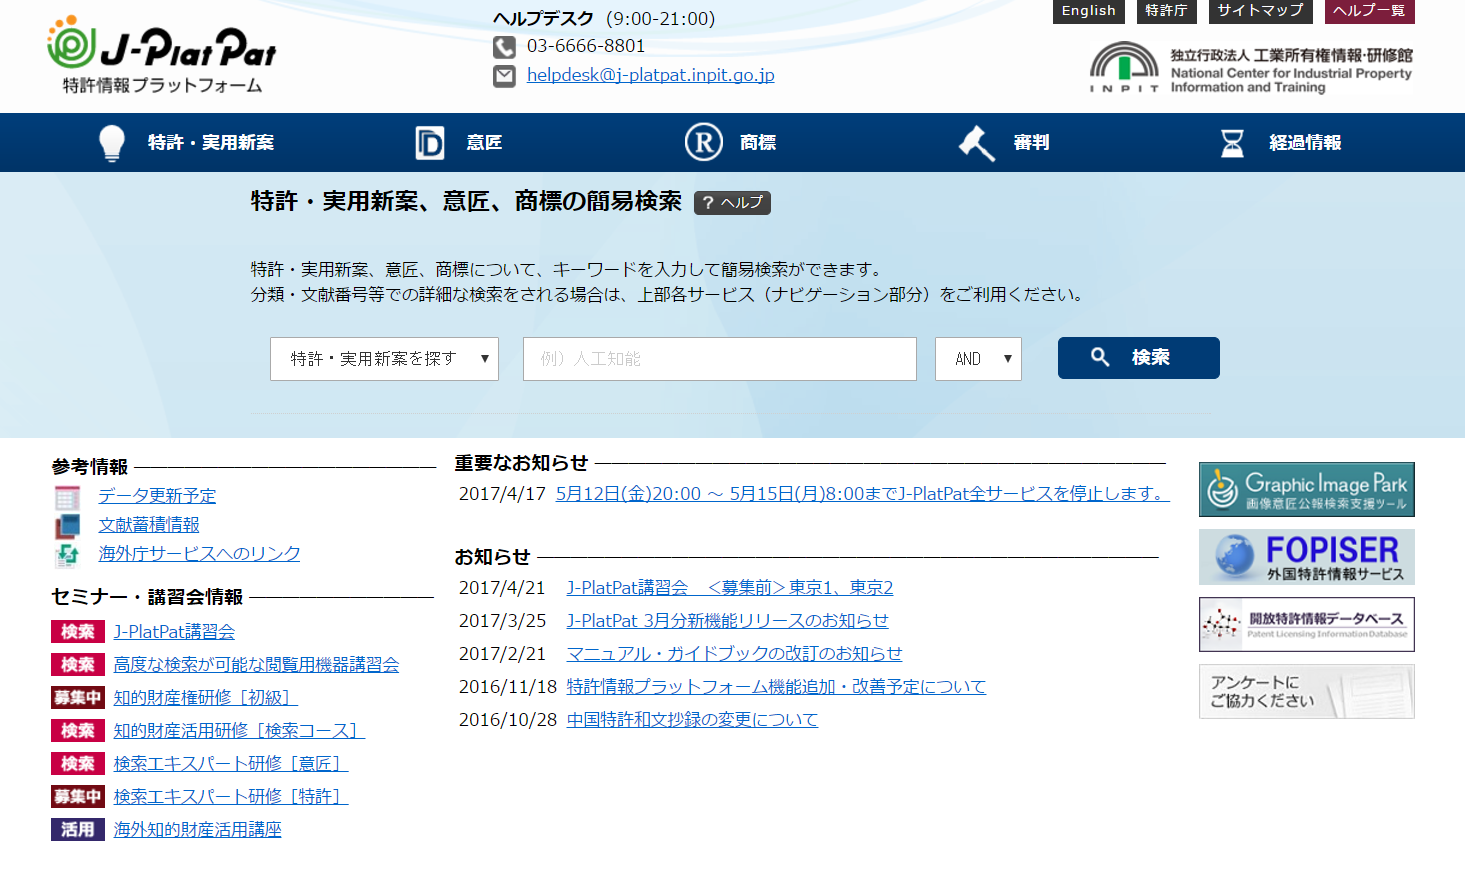Click the gavel trial icon

(976, 143)
